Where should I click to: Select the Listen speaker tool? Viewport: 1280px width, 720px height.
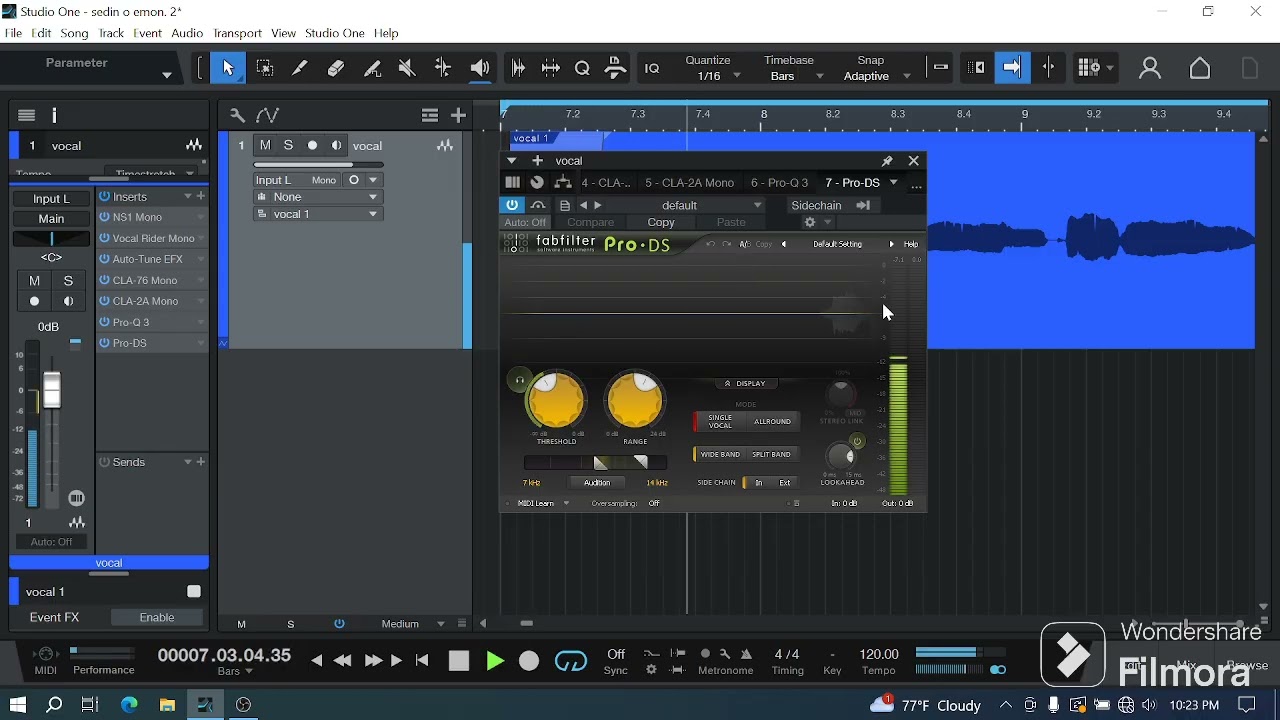(480, 68)
